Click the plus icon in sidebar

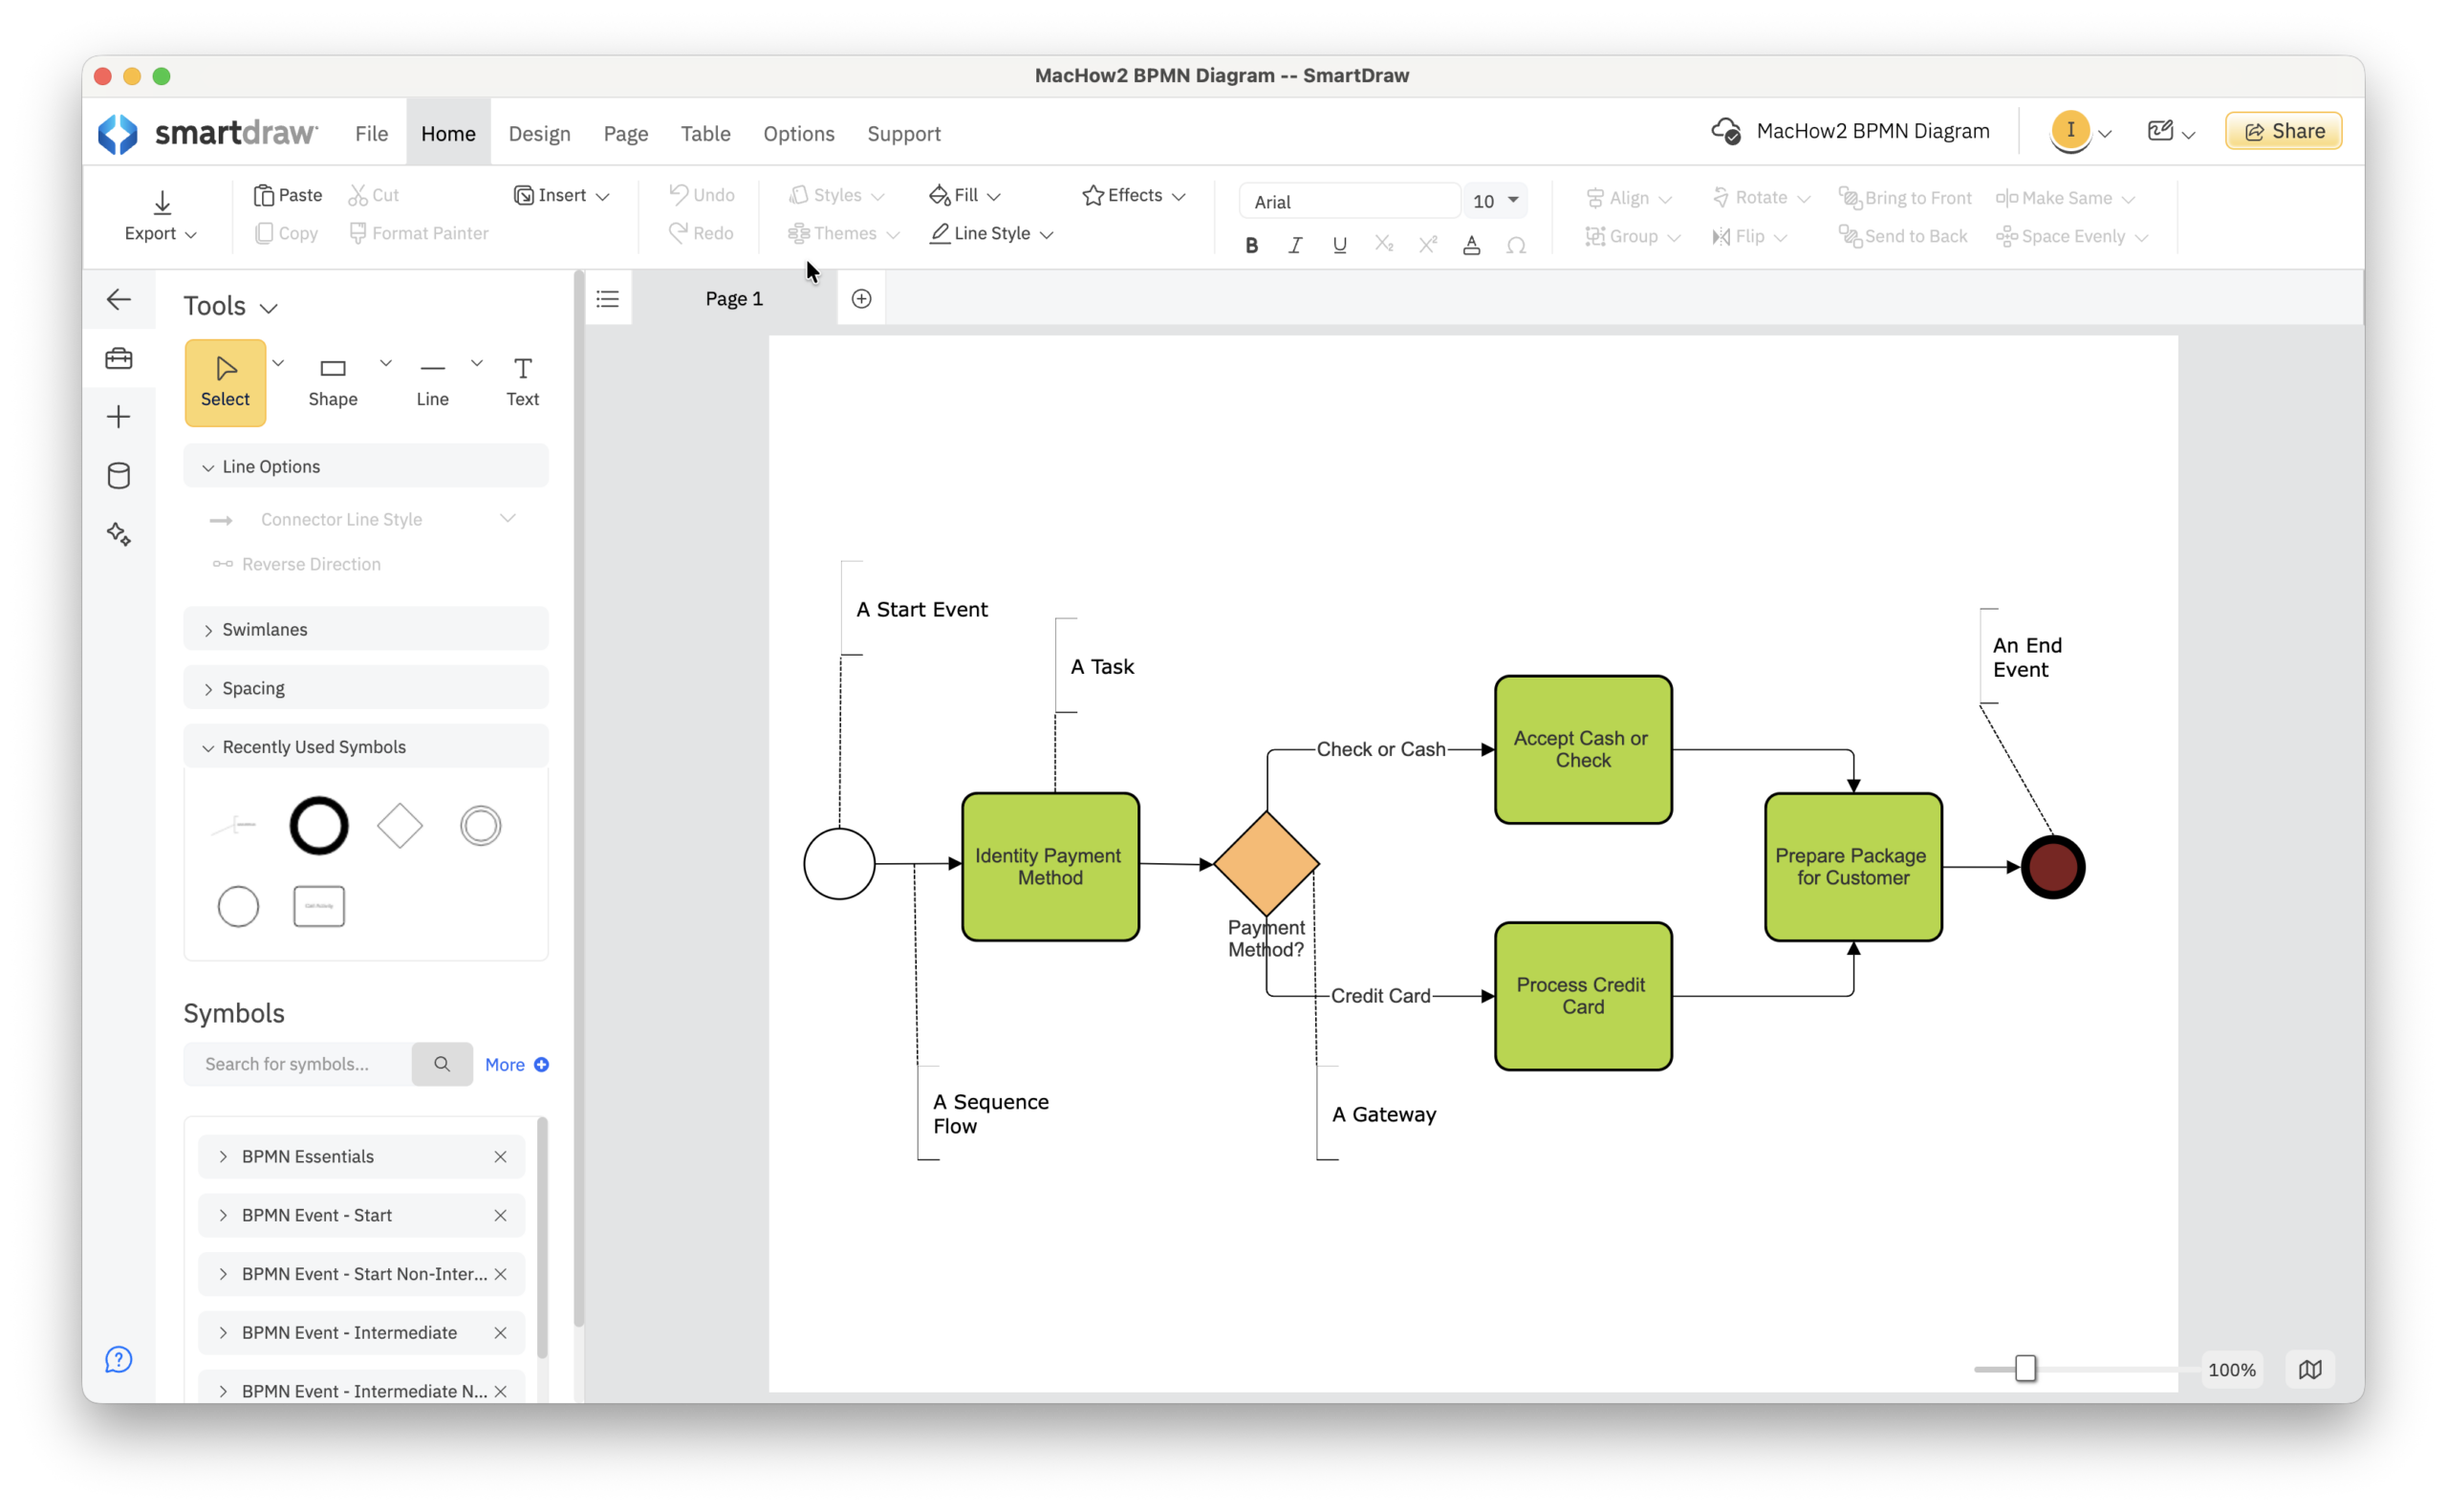[x=119, y=417]
